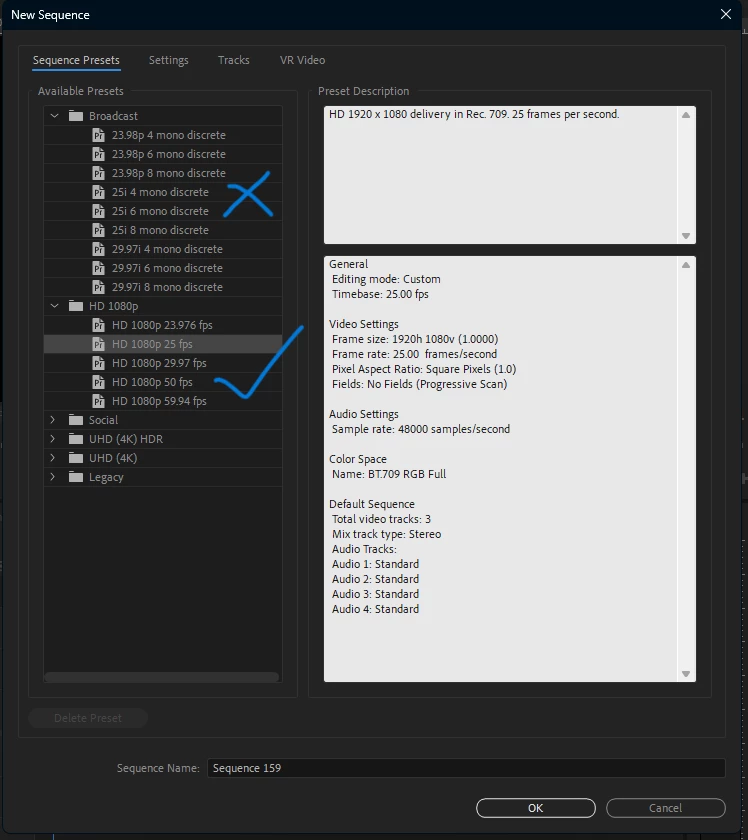This screenshot has height=840, width=748.
Task: Click the Broadcast folder icon
Action: click(x=76, y=116)
